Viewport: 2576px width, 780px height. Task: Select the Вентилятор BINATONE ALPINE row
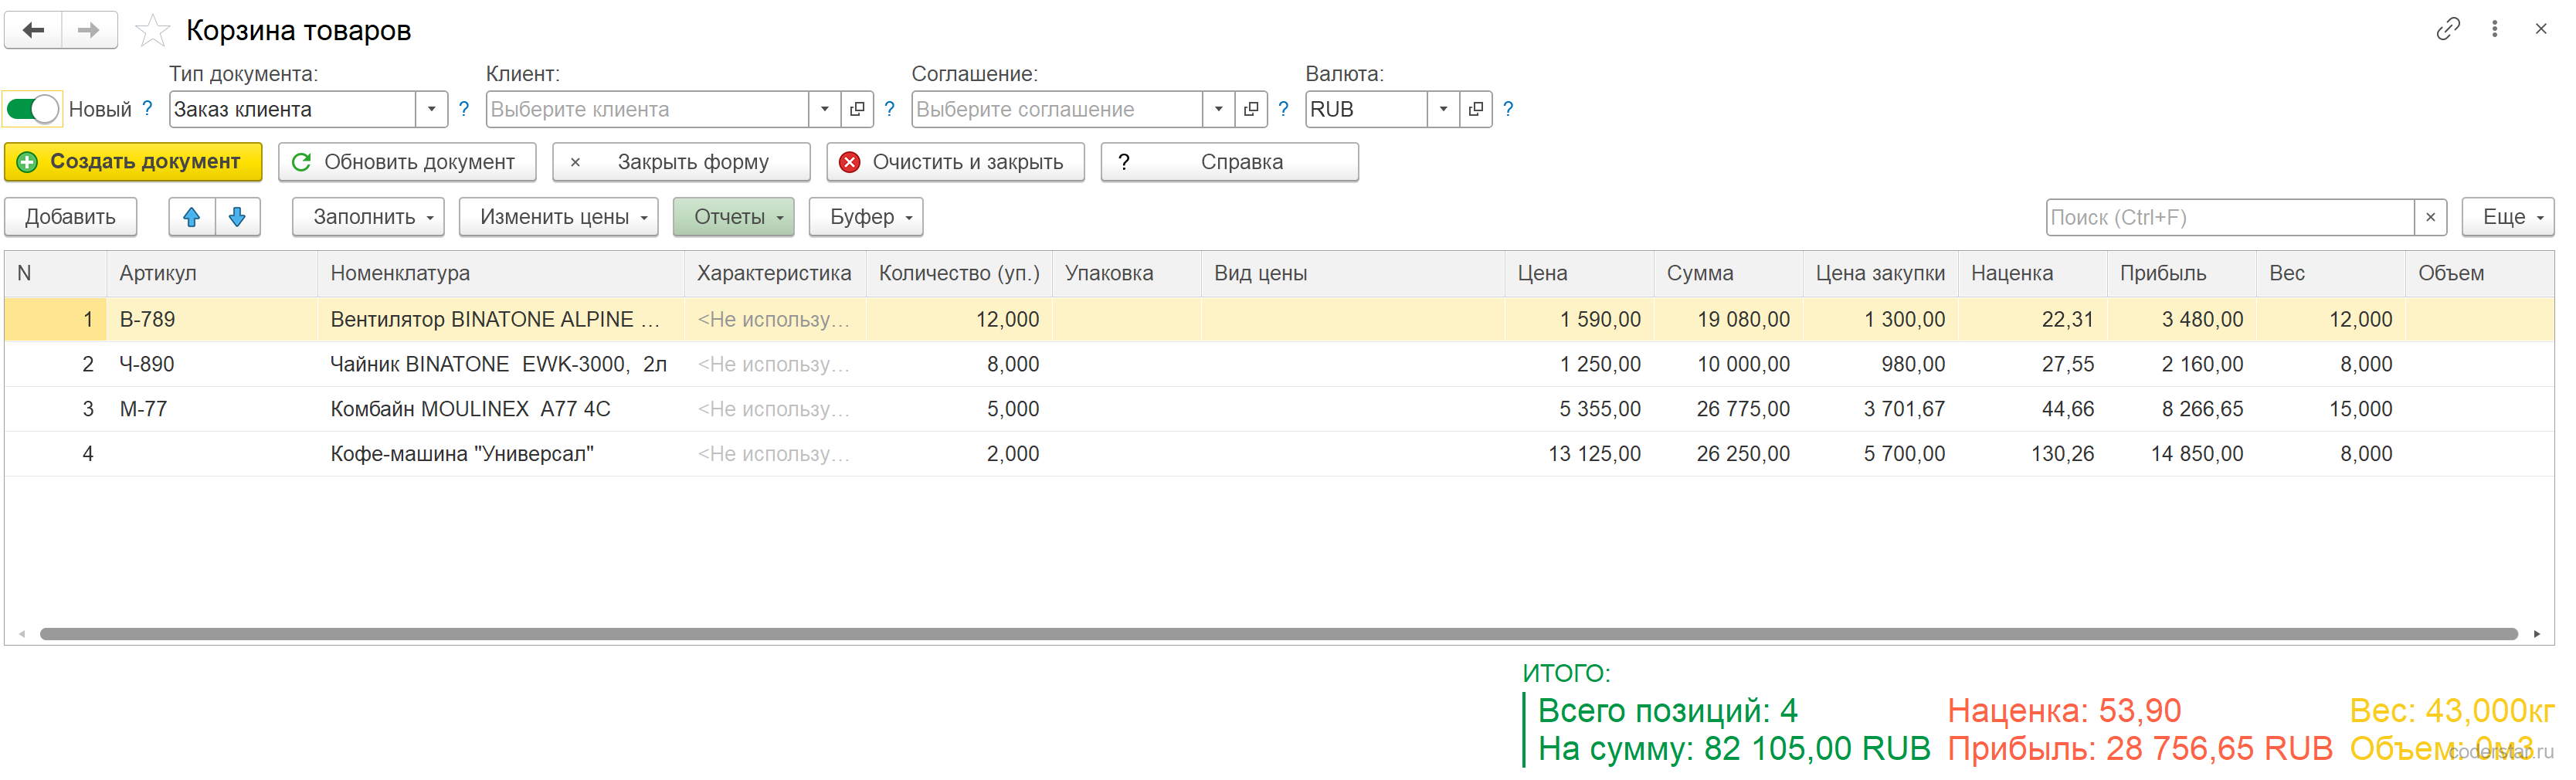pos(1279,320)
